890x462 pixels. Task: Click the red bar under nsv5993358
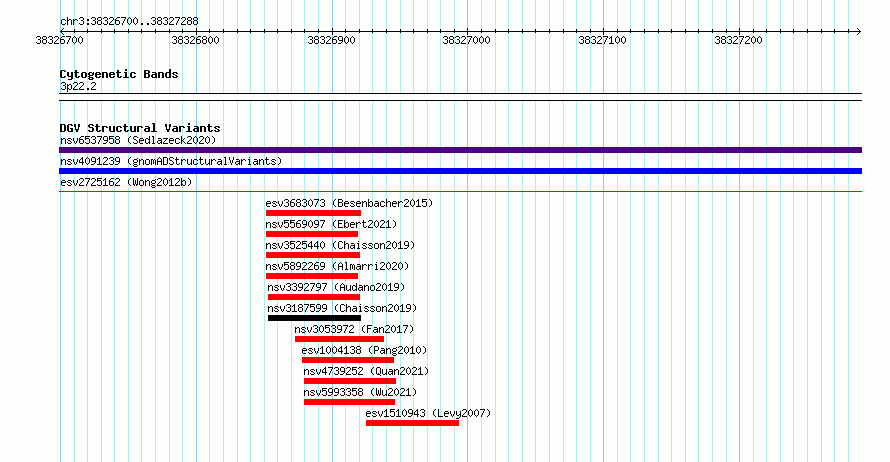(349, 402)
